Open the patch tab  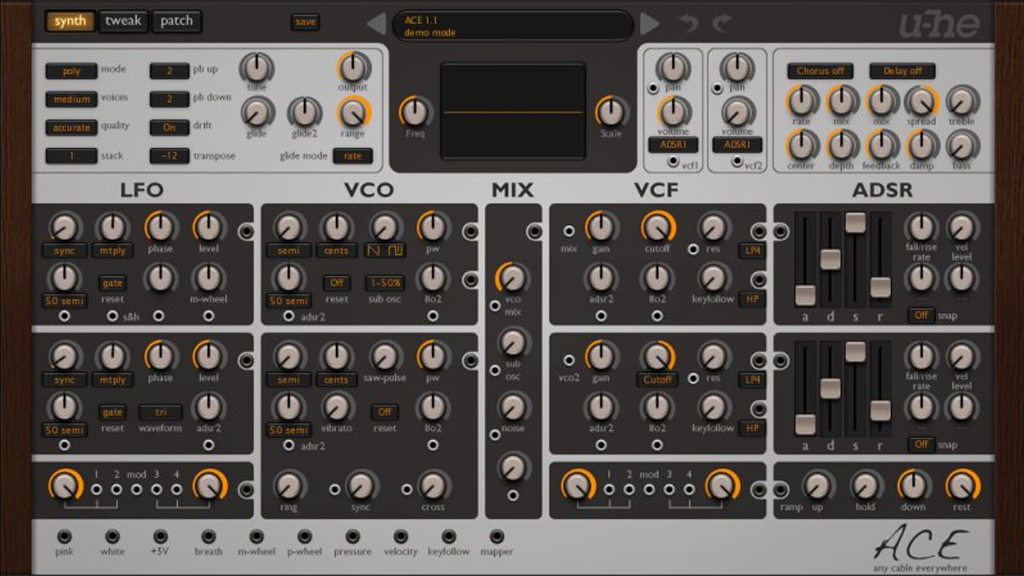[176, 21]
